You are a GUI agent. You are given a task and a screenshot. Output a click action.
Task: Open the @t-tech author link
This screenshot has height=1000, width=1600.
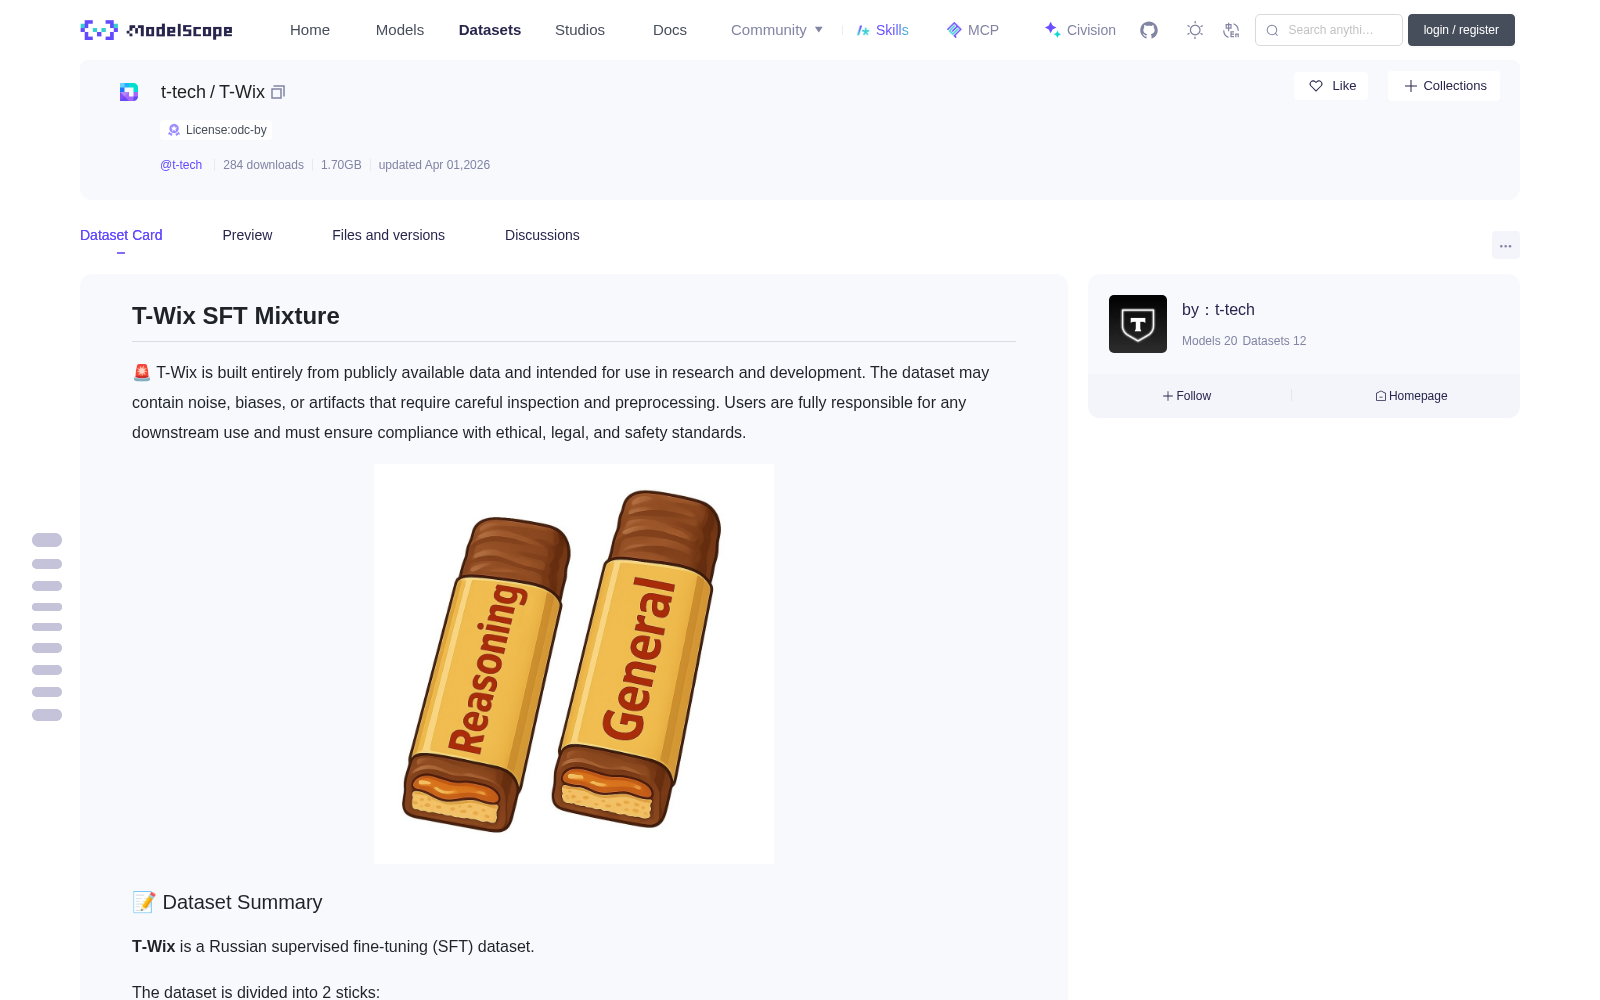point(181,165)
